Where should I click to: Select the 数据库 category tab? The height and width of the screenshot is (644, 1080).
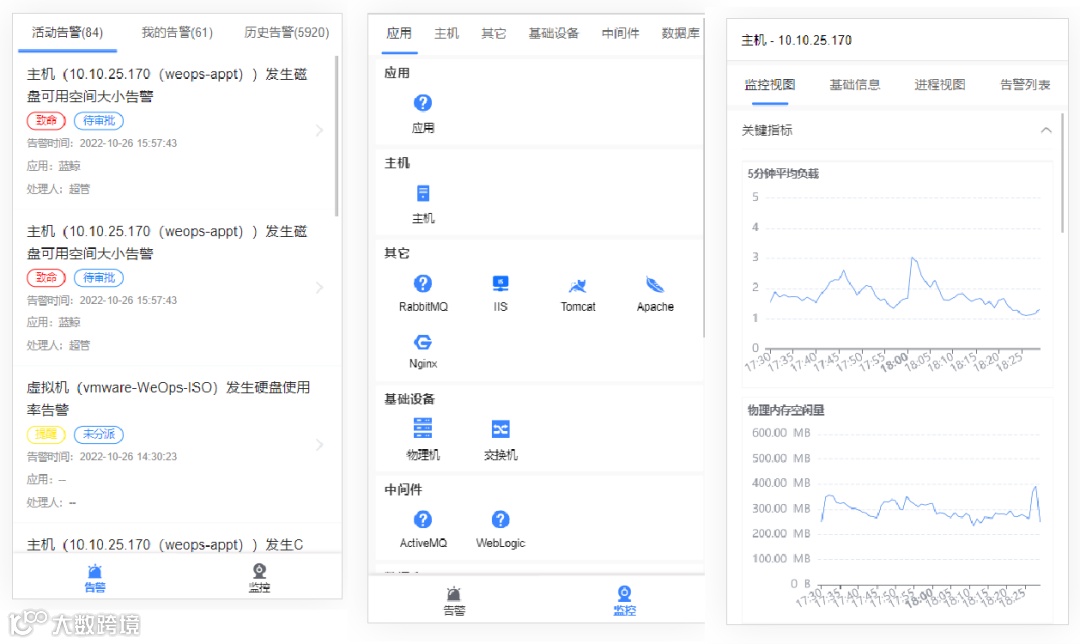(x=681, y=33)
